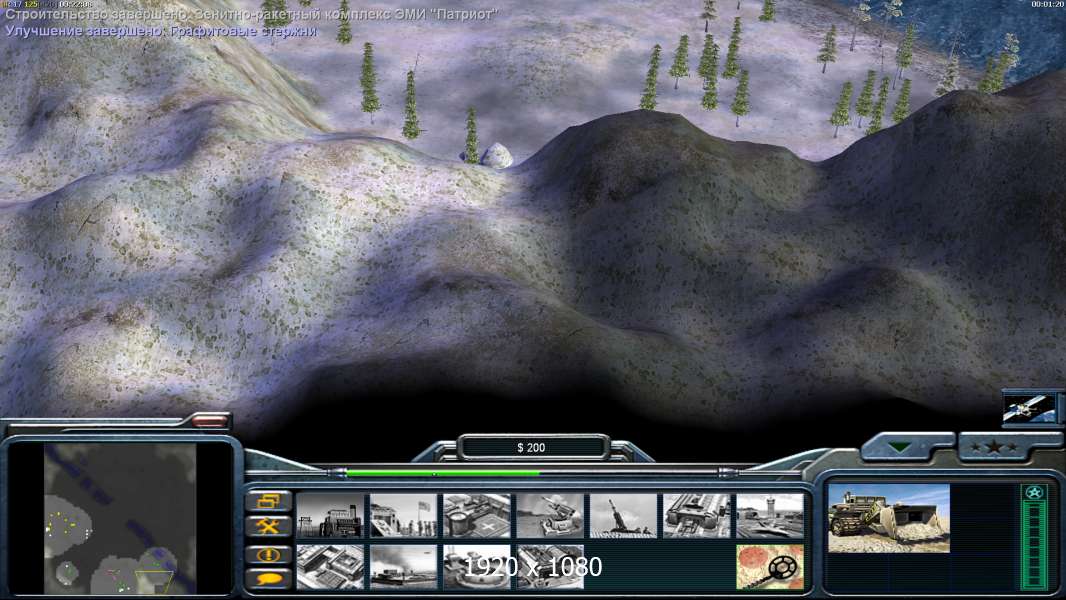Click the $ 200 money display
The width and height of the screenshot is (1066, 600).
click(x=532, y=448)
